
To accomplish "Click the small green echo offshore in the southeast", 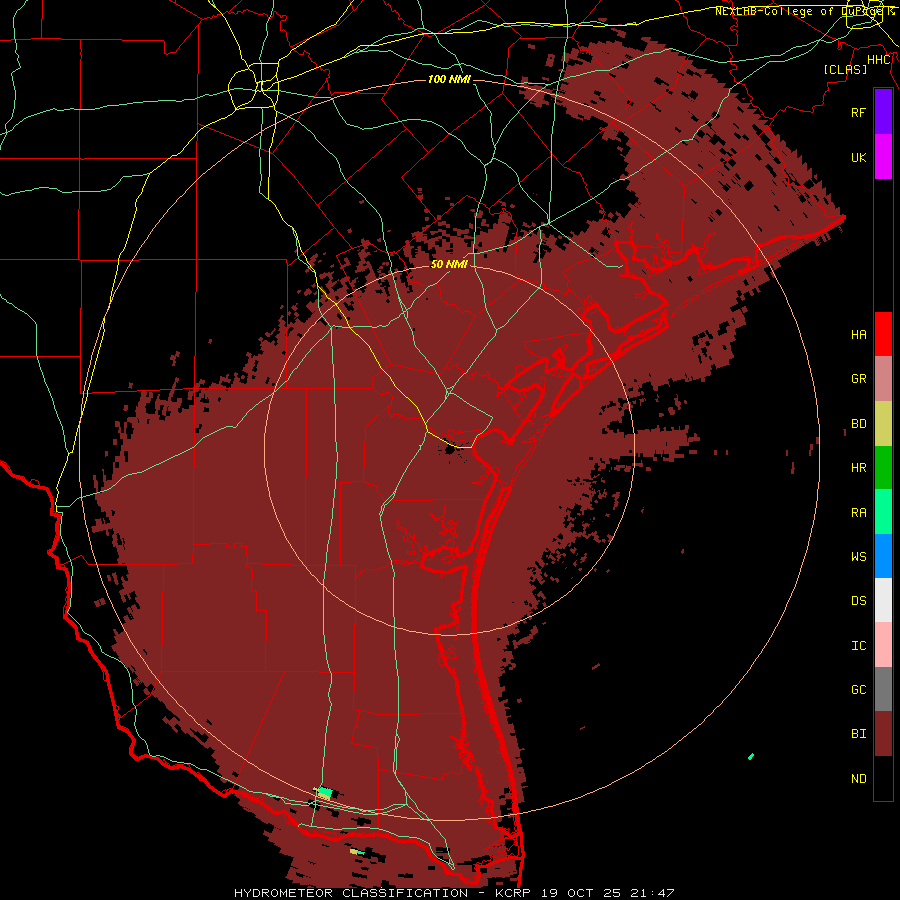I will [x=751, y=757].
